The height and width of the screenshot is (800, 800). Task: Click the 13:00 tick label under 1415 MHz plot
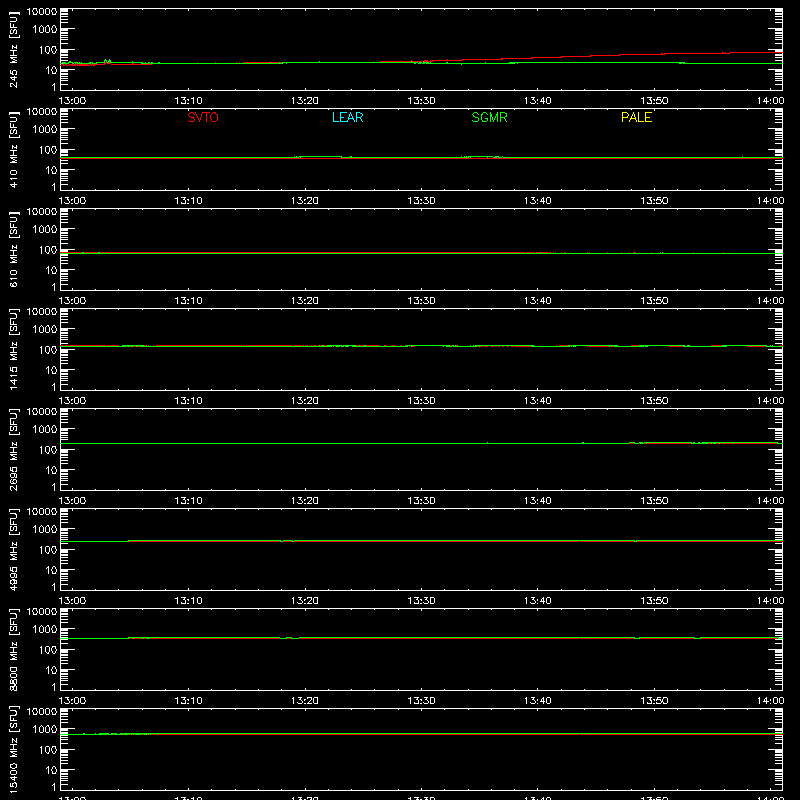coord(72,401)
